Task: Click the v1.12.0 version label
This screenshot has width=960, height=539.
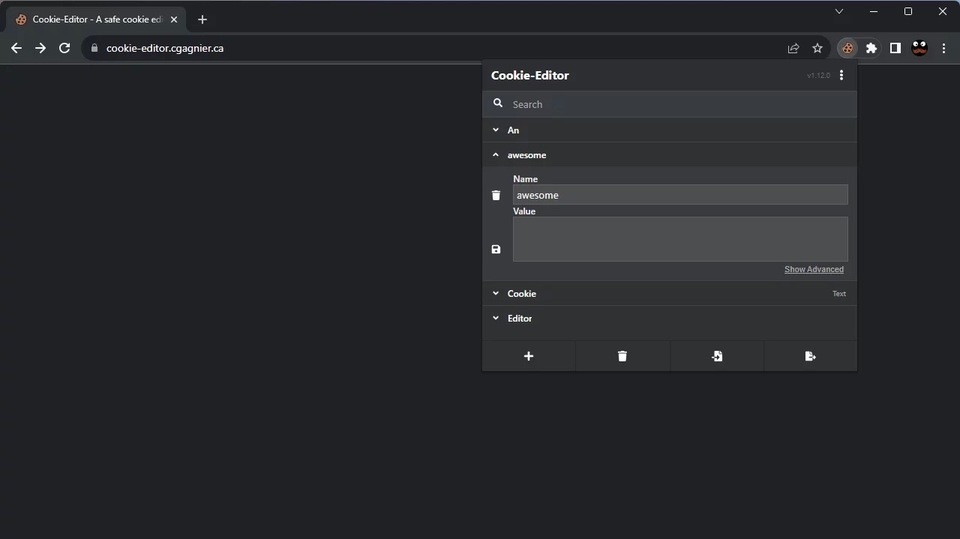Action: pyautogui.click(x=818, y=75)
